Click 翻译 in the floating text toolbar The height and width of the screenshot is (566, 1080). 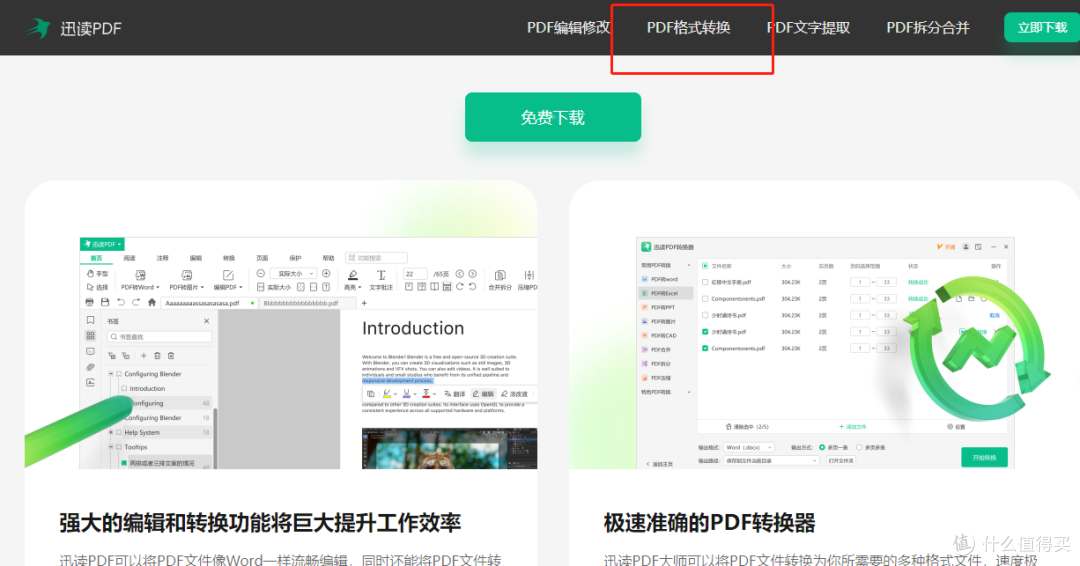coord(455,394)
